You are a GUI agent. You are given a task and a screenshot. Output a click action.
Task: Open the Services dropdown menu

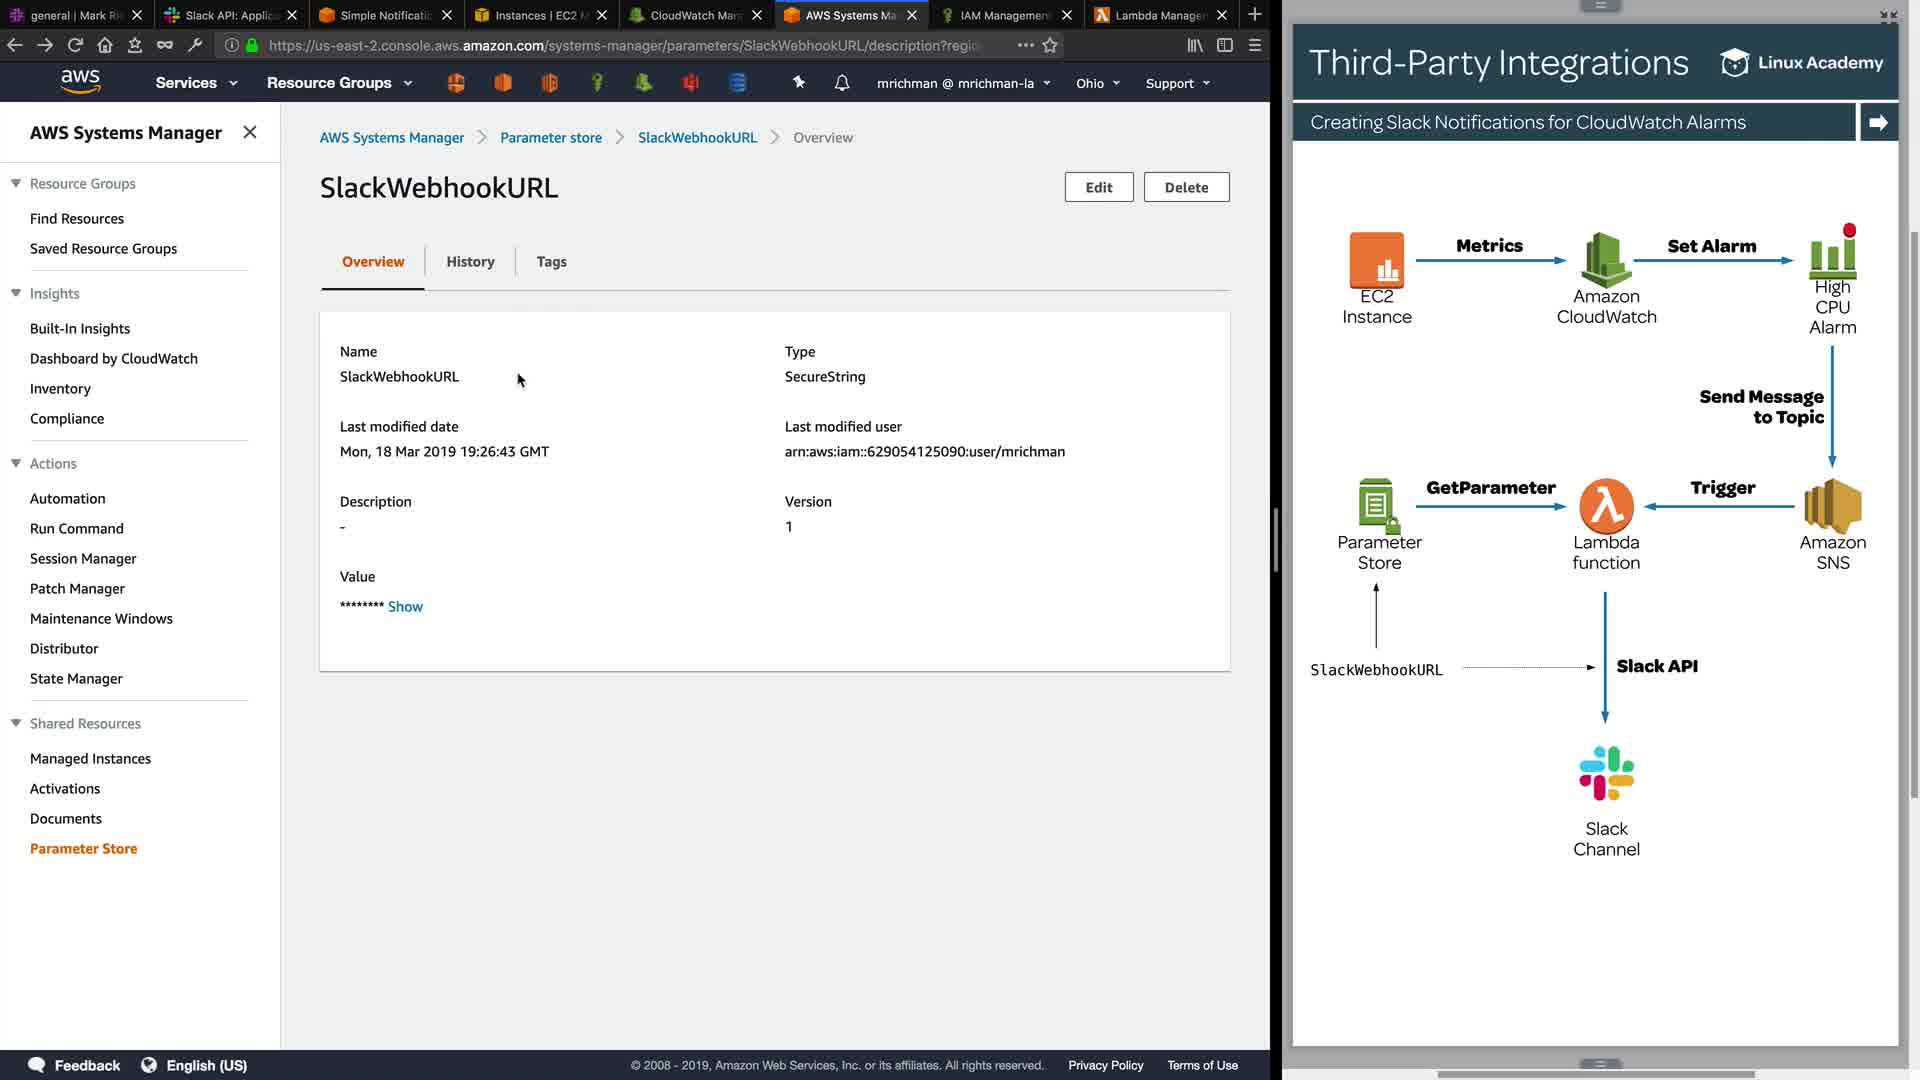[x=196, y=83]
